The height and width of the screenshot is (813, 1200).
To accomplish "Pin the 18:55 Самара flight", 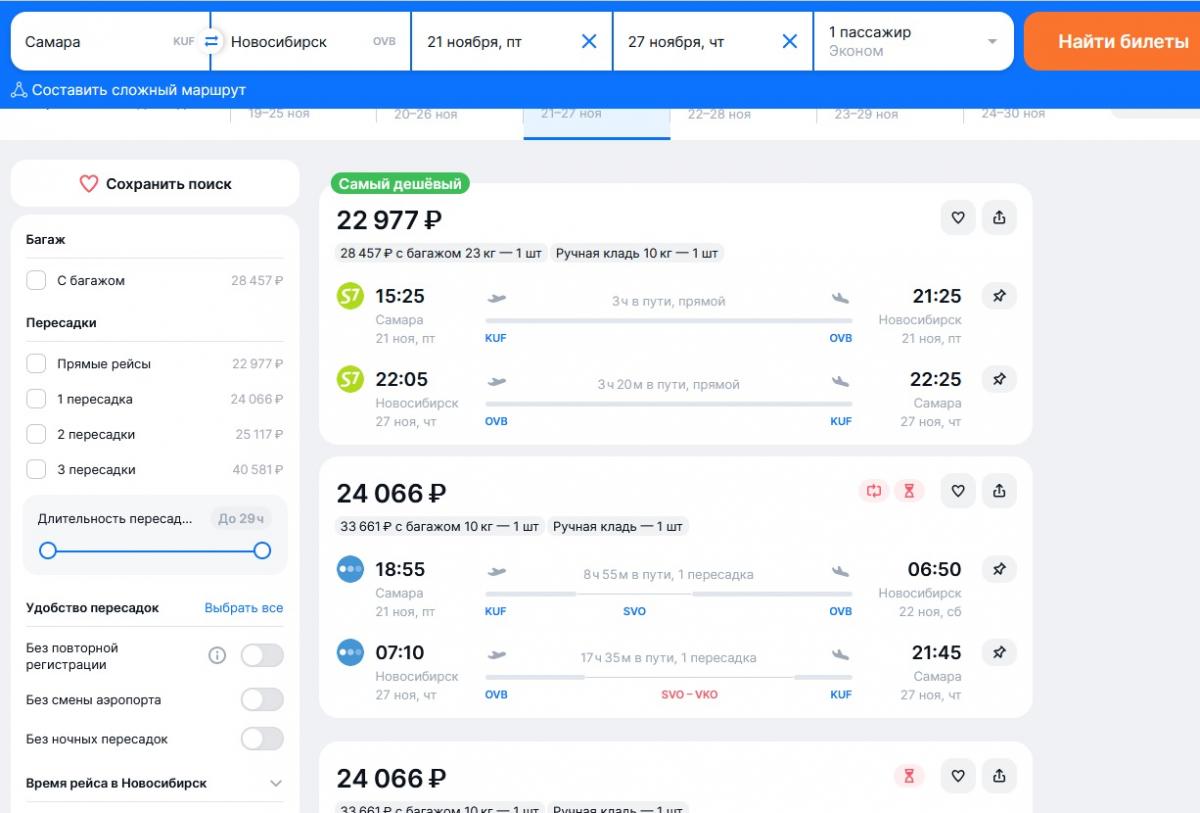I will coord(999,569).
